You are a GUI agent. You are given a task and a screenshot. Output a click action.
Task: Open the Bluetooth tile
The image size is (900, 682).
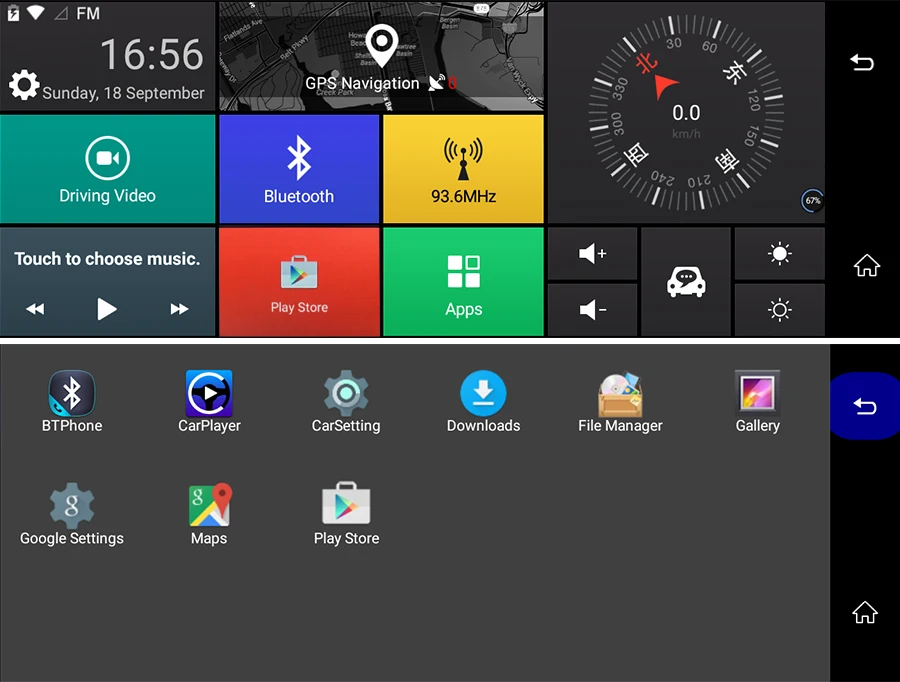(x=299, y=169)
